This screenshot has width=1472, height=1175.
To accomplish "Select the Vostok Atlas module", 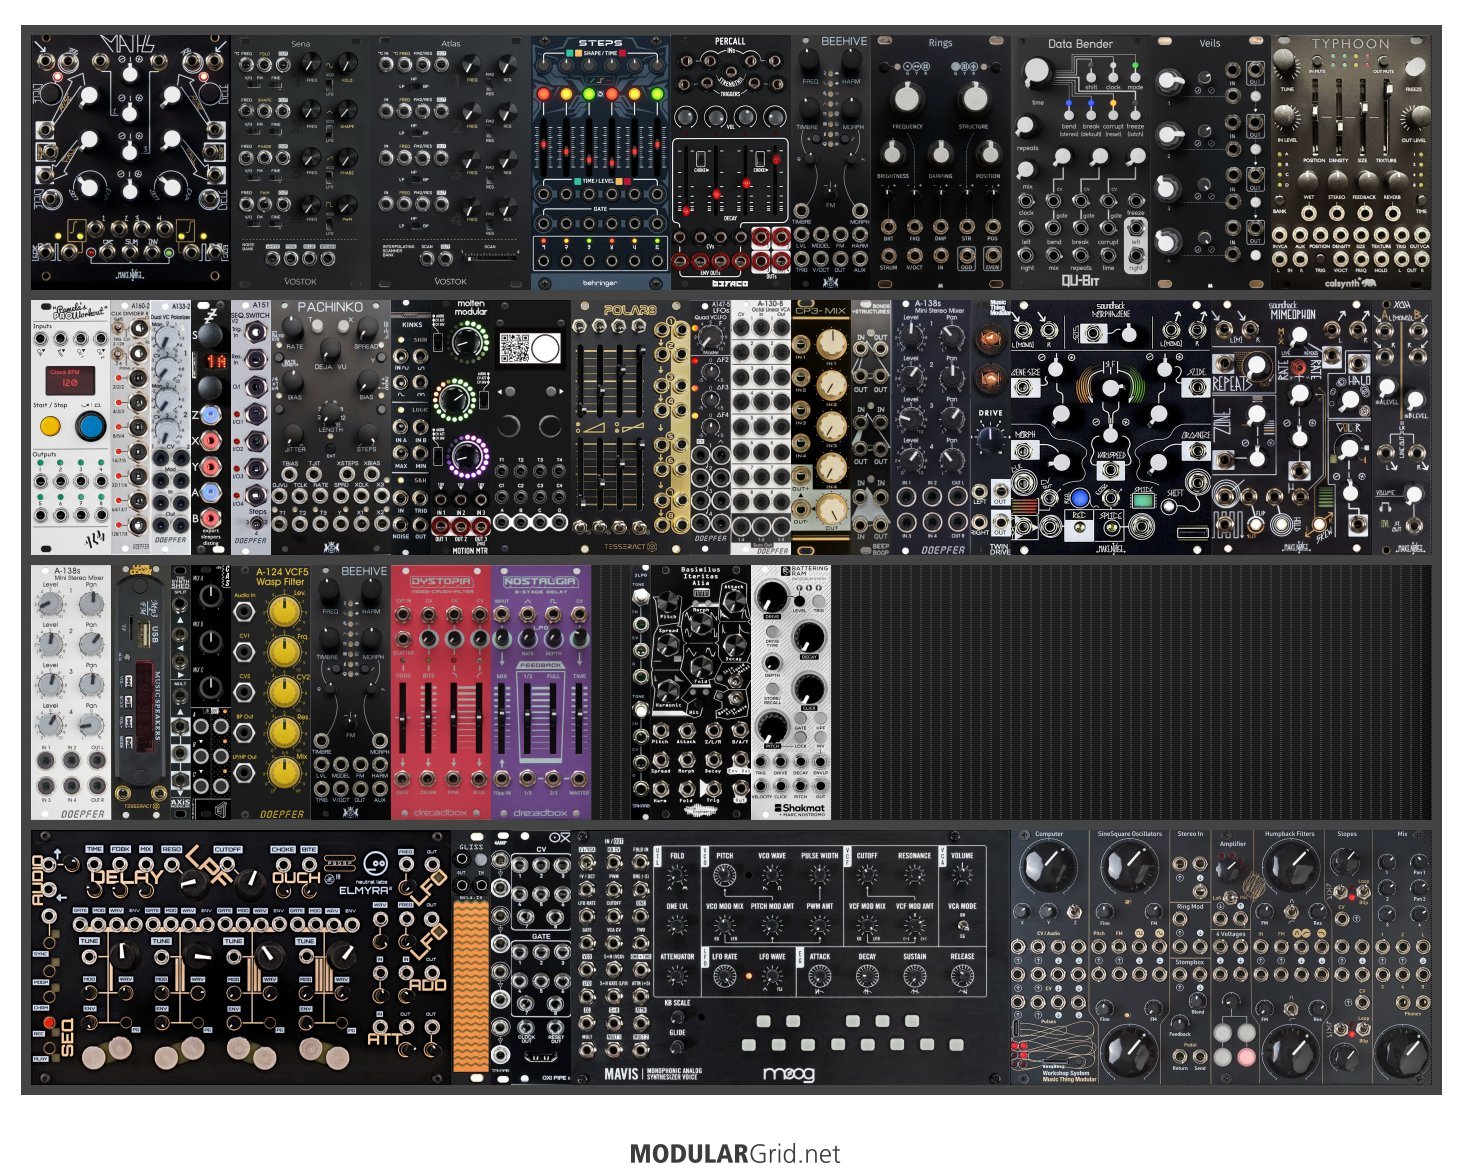I will pos(451,162).
